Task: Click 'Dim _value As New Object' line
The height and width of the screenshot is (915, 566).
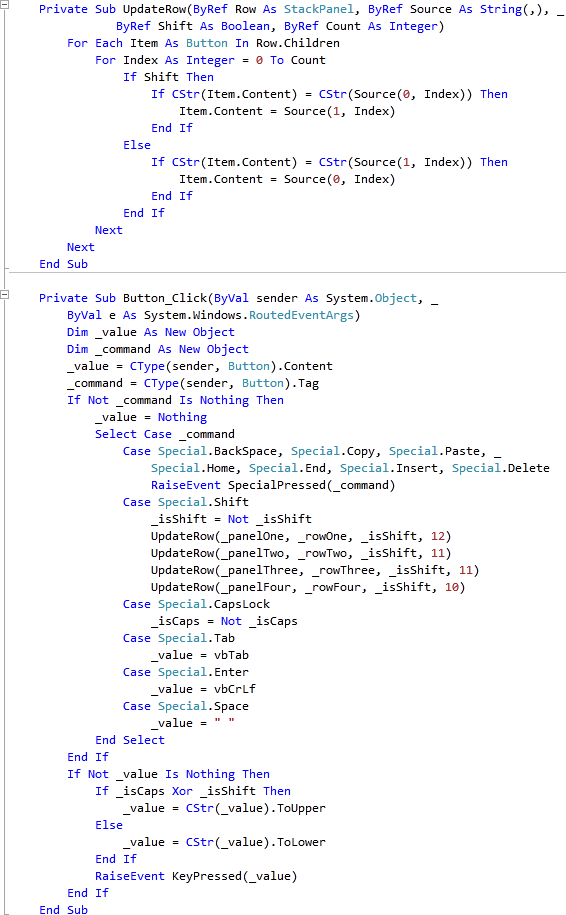Action: point(151,332)
